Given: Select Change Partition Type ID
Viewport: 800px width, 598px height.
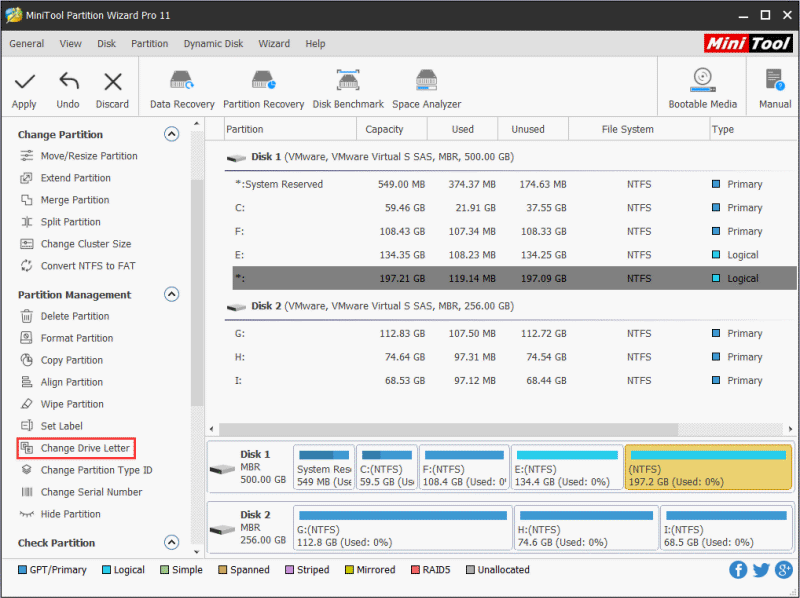Looking at the screenshot, I should tap(86, 470).
